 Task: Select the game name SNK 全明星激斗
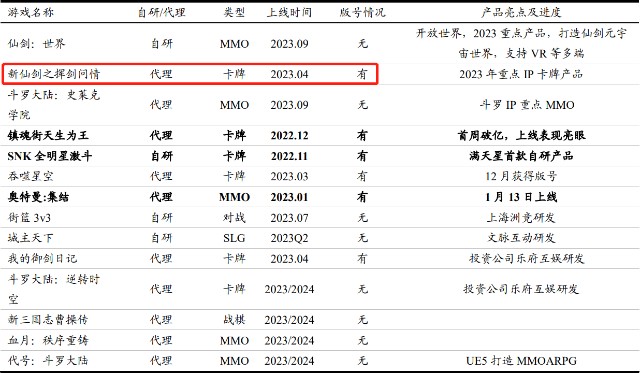(x=50, y=156)
